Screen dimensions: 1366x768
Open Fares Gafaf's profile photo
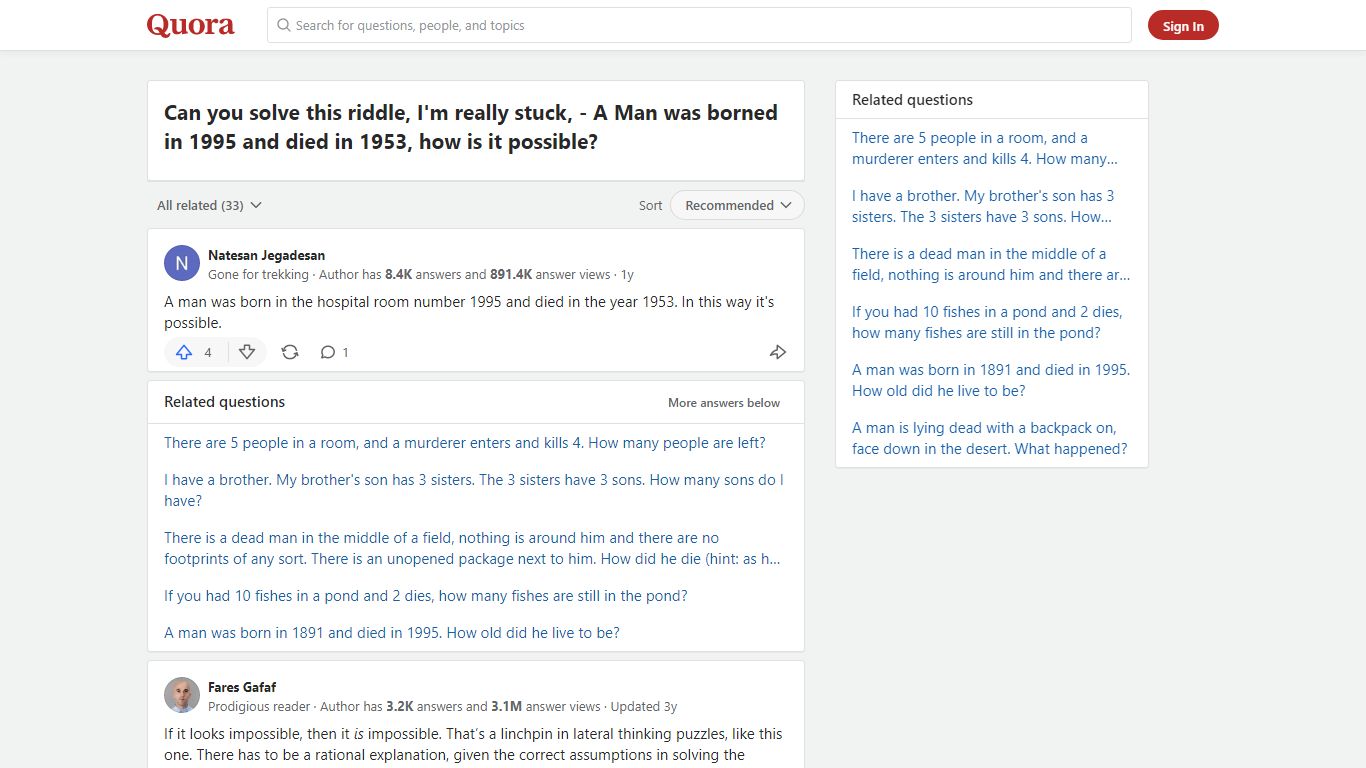point(182,695)
